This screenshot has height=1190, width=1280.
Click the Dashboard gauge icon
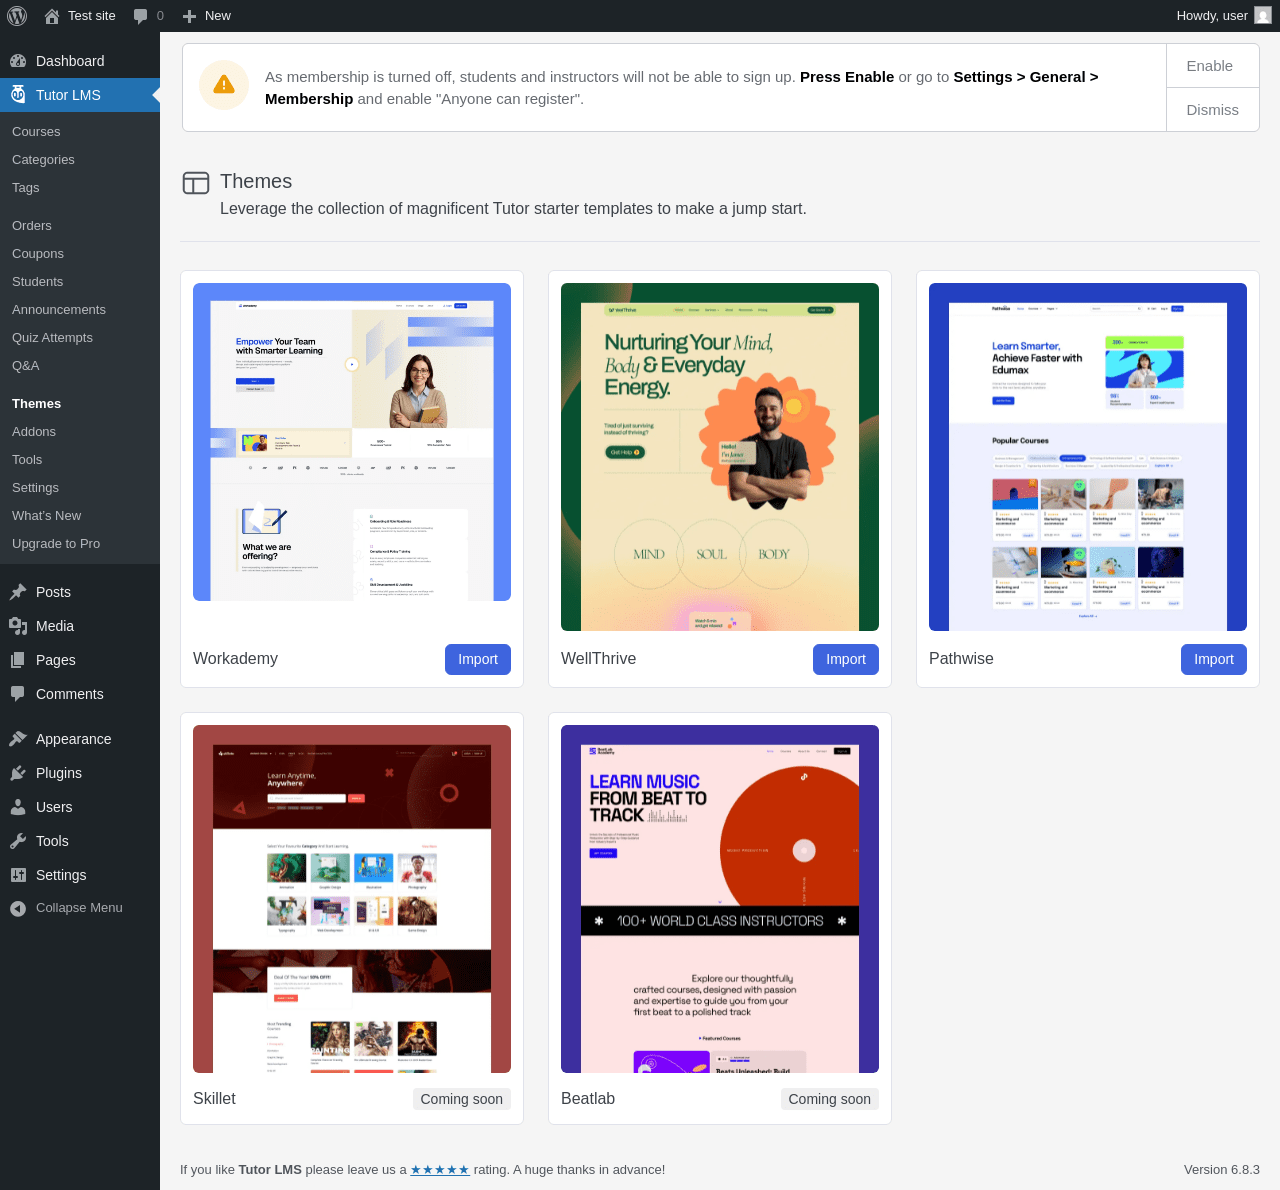18,61
